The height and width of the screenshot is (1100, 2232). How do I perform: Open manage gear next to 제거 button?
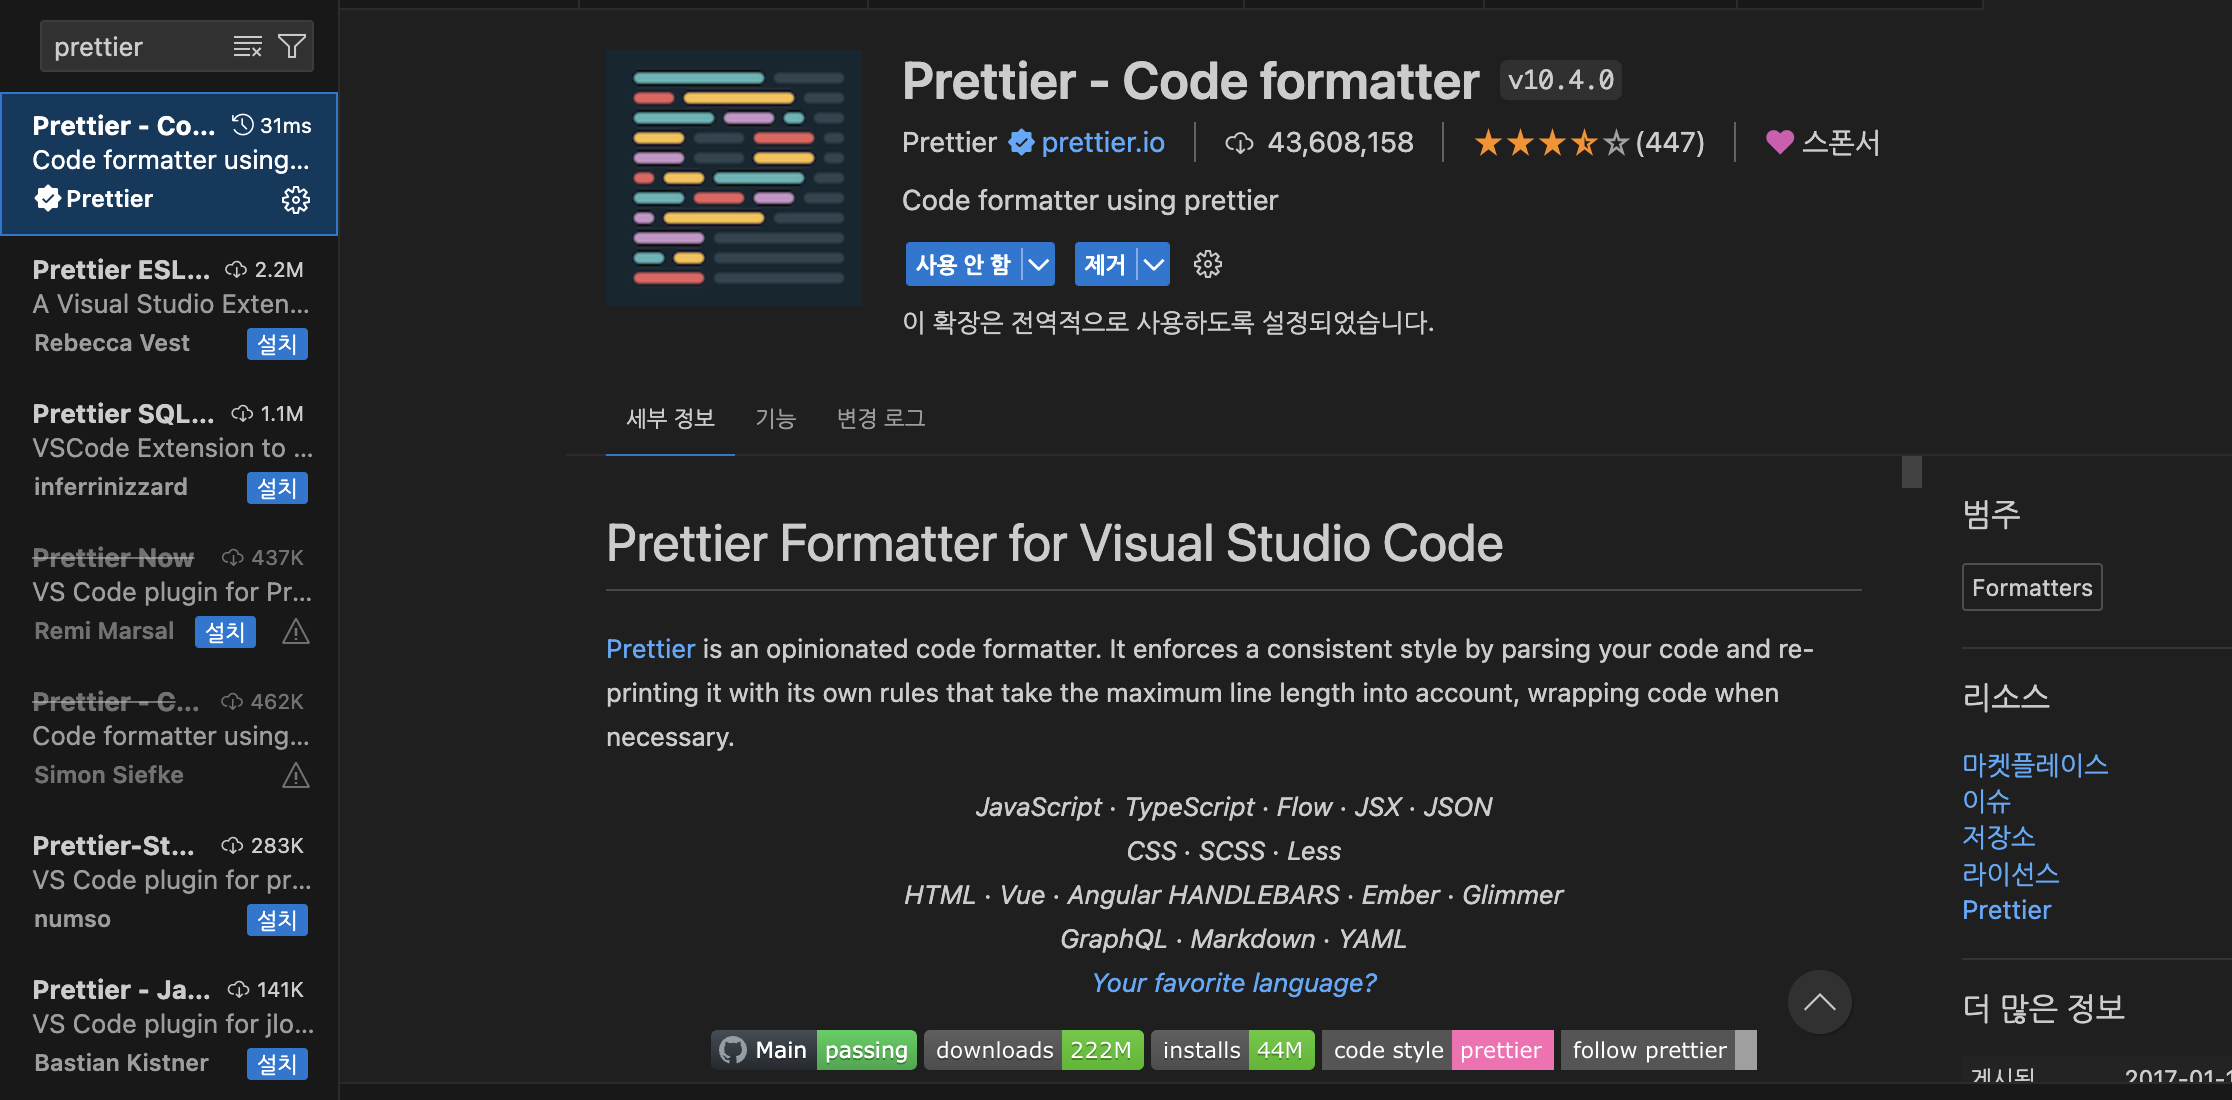[1208, 264]
